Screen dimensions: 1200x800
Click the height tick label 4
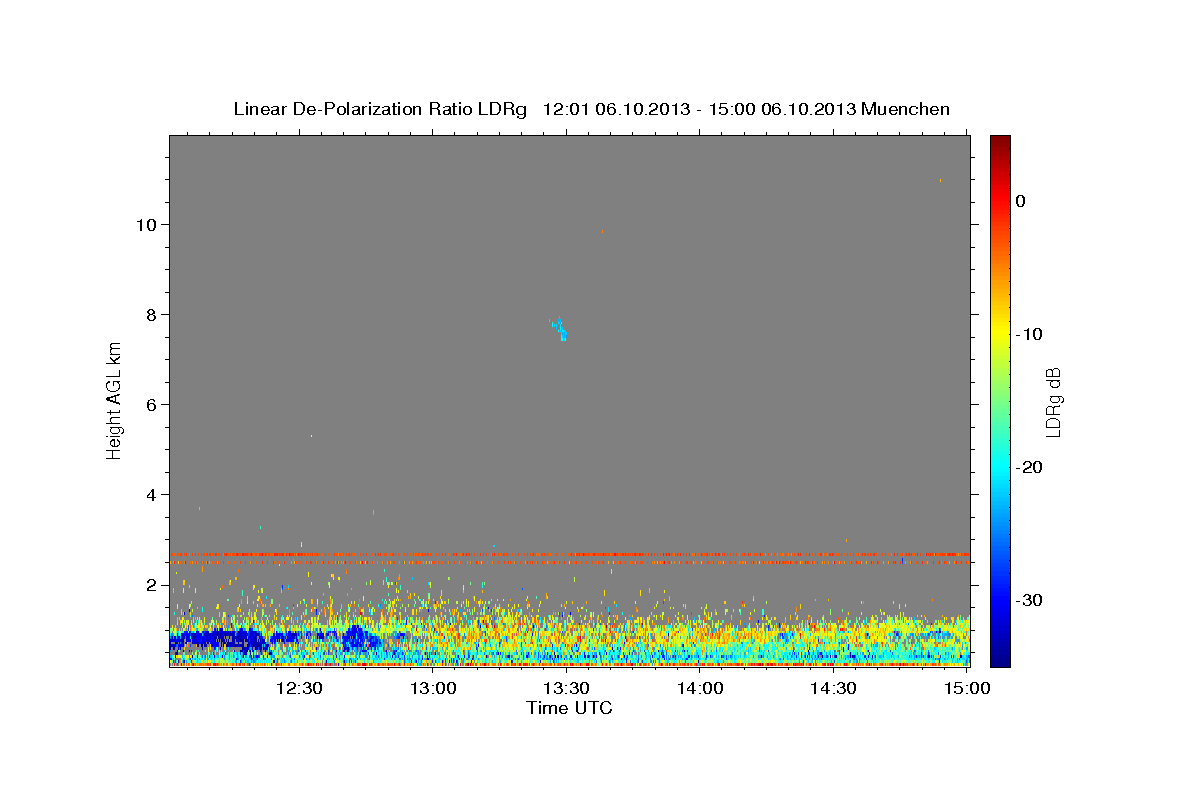pyautogui.click(x=152, y=495)
